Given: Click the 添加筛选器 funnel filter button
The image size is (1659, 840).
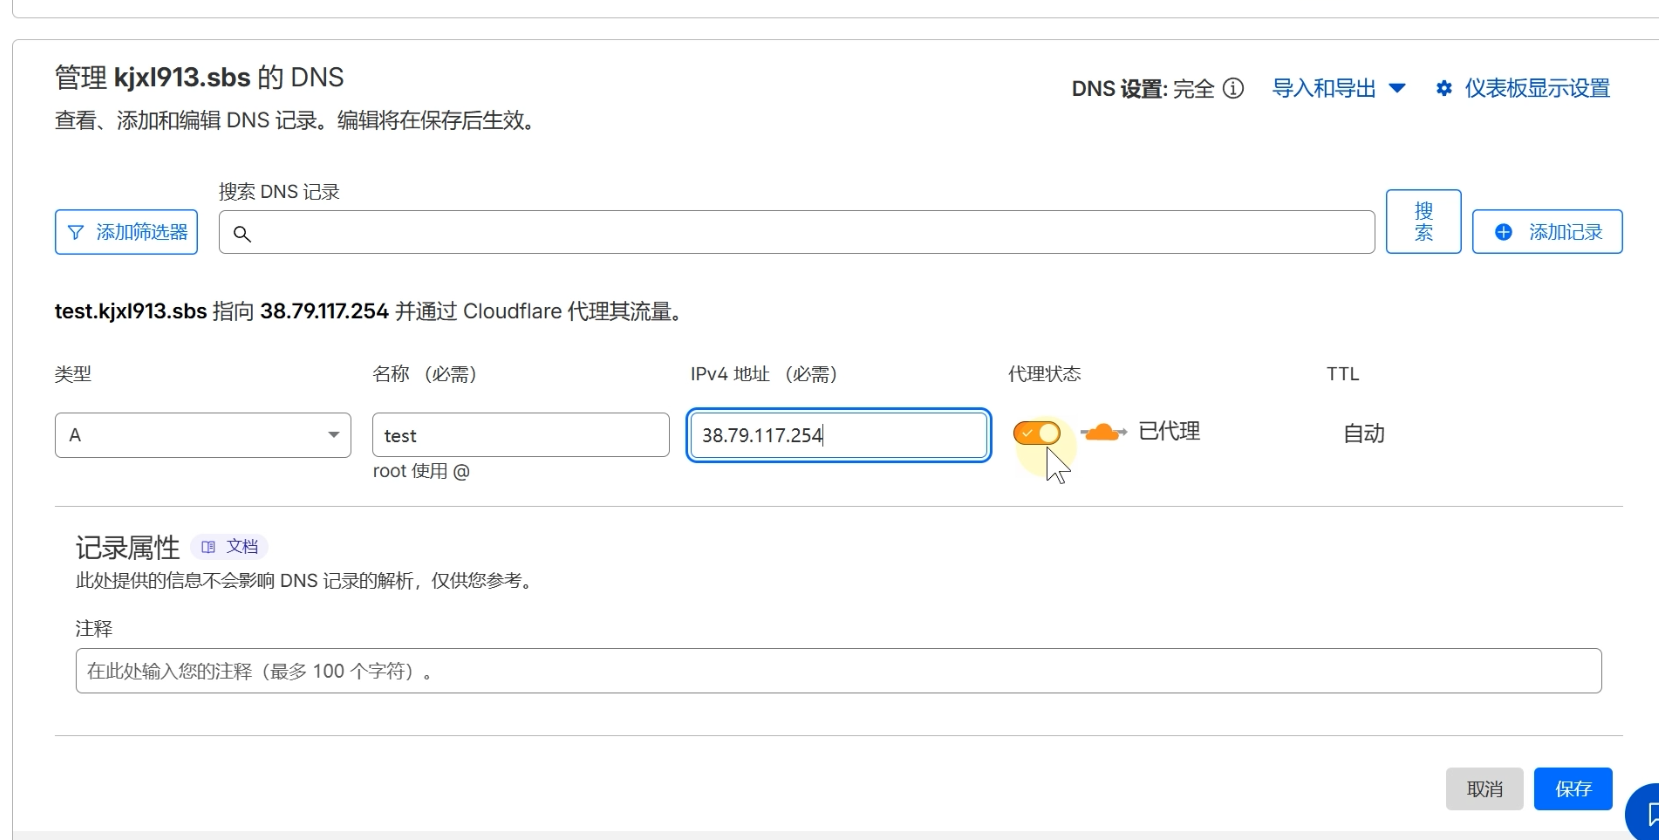Looking at the screenshot, I should tap(126, 232).
